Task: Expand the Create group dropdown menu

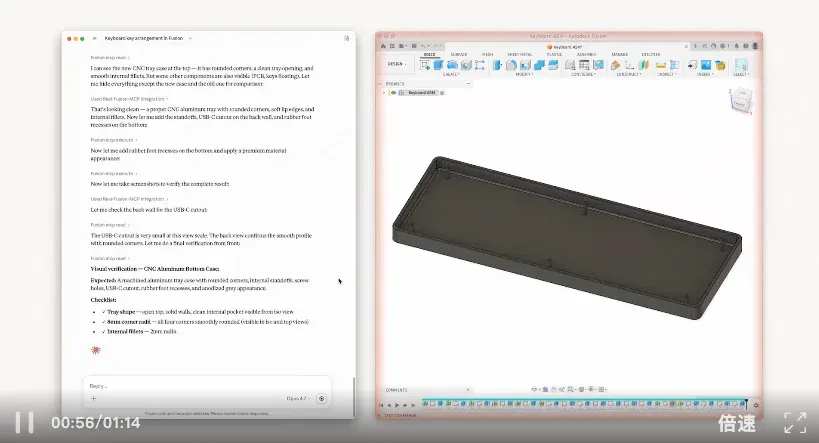Action: pyautogui.click(x=451, y=75)
